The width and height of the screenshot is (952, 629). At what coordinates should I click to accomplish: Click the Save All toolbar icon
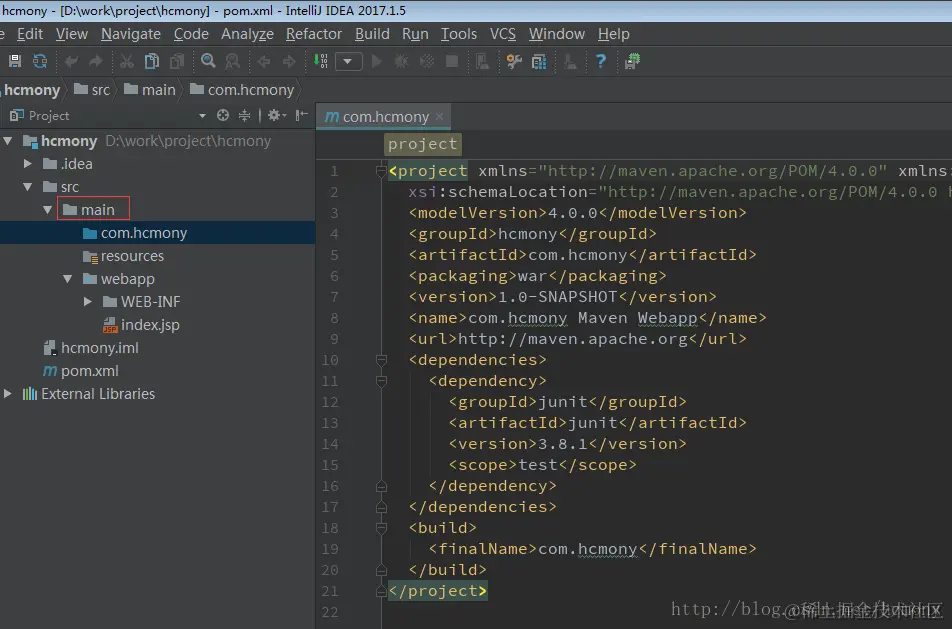tap(15, 61)
